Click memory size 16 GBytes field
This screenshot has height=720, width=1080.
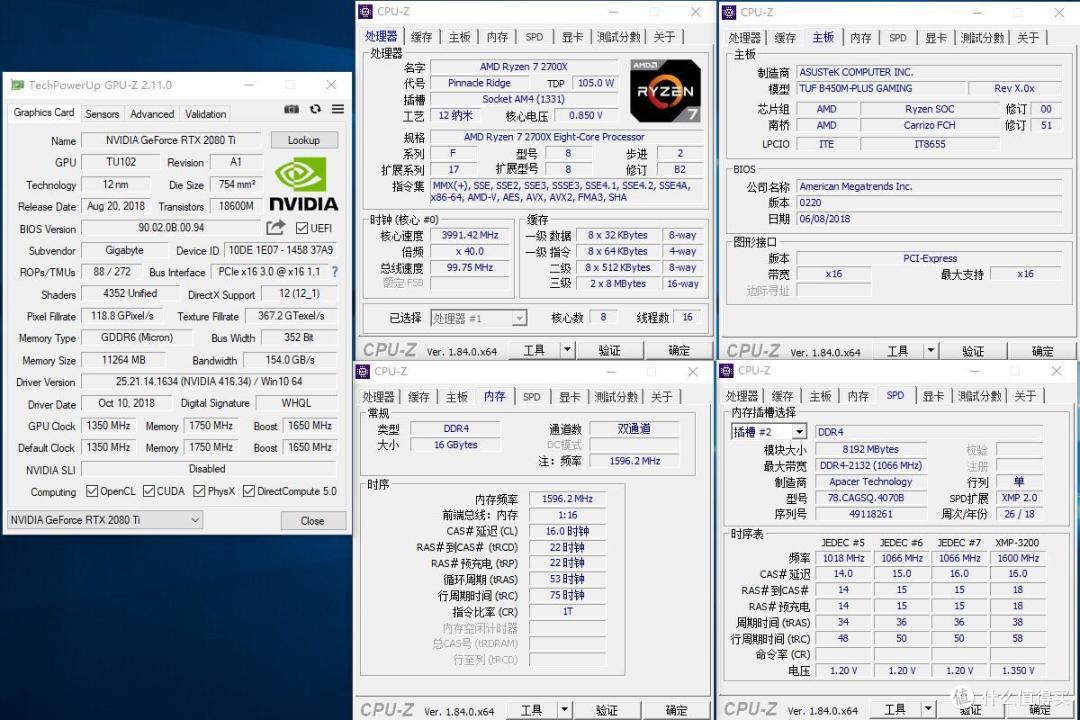tap(456, 444)
